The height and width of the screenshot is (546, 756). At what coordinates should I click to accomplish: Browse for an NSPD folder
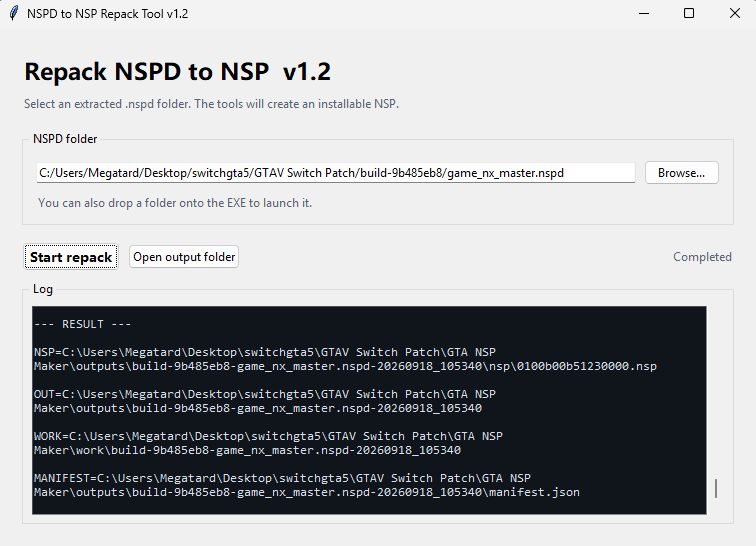point(681,173)
